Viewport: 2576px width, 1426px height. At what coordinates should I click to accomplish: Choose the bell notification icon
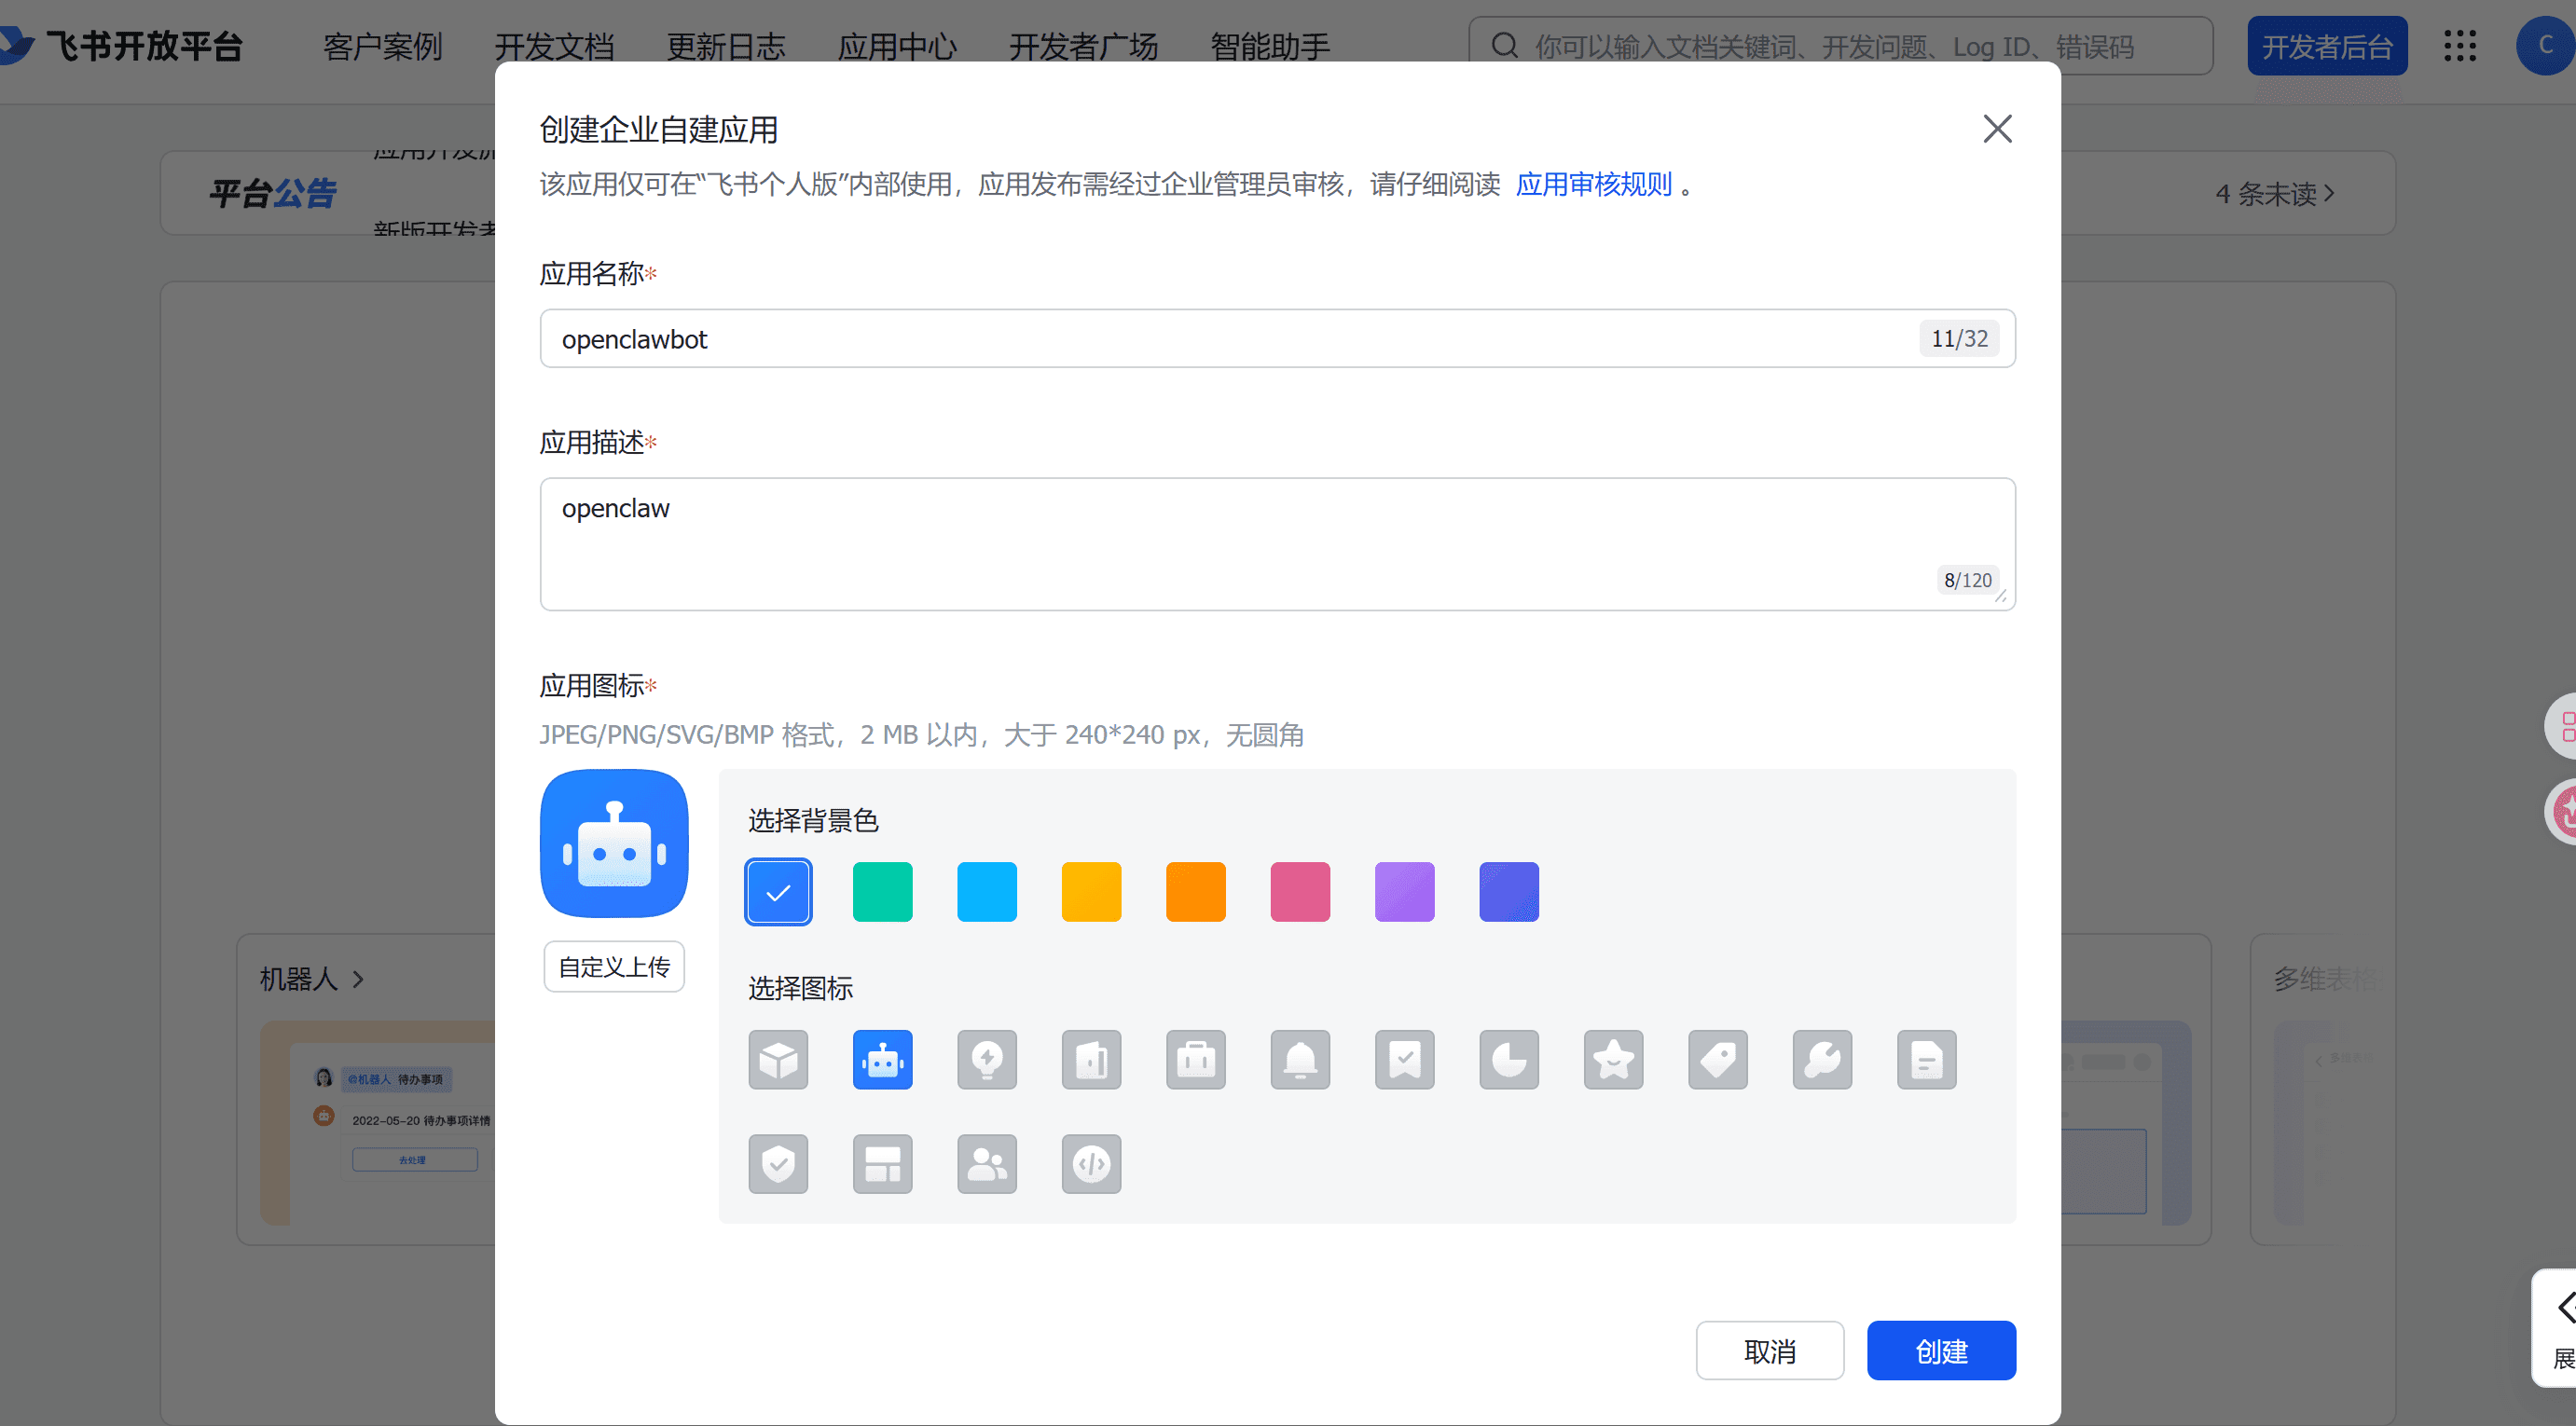(x=1299, y=1059)
